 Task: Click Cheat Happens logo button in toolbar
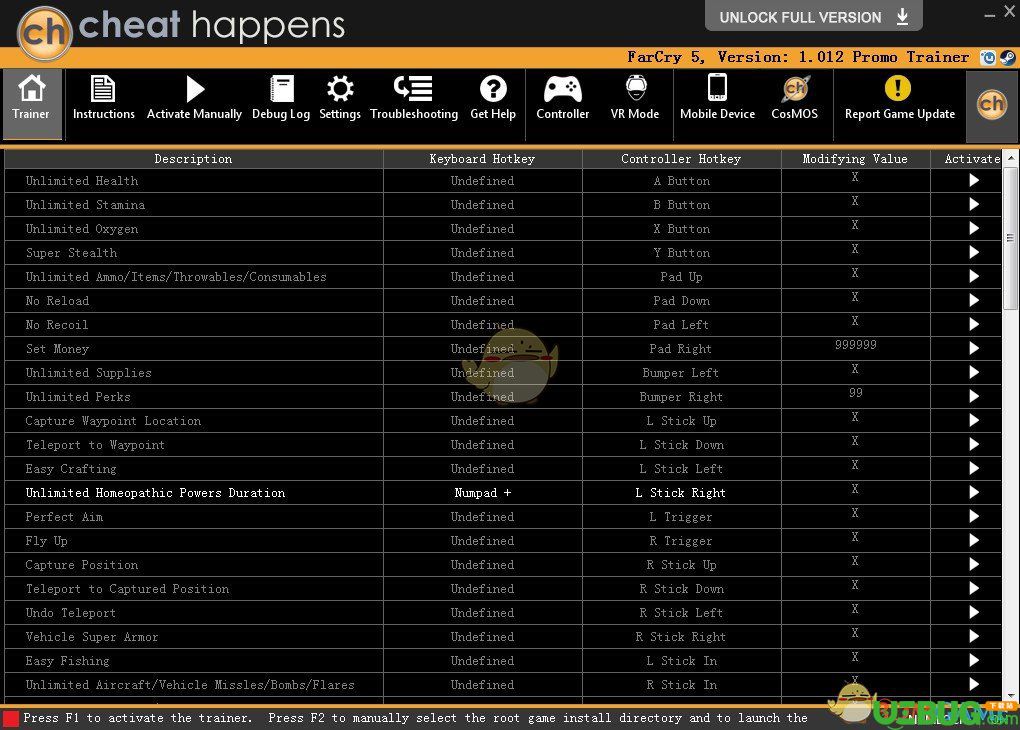click(x=991, y=104)
